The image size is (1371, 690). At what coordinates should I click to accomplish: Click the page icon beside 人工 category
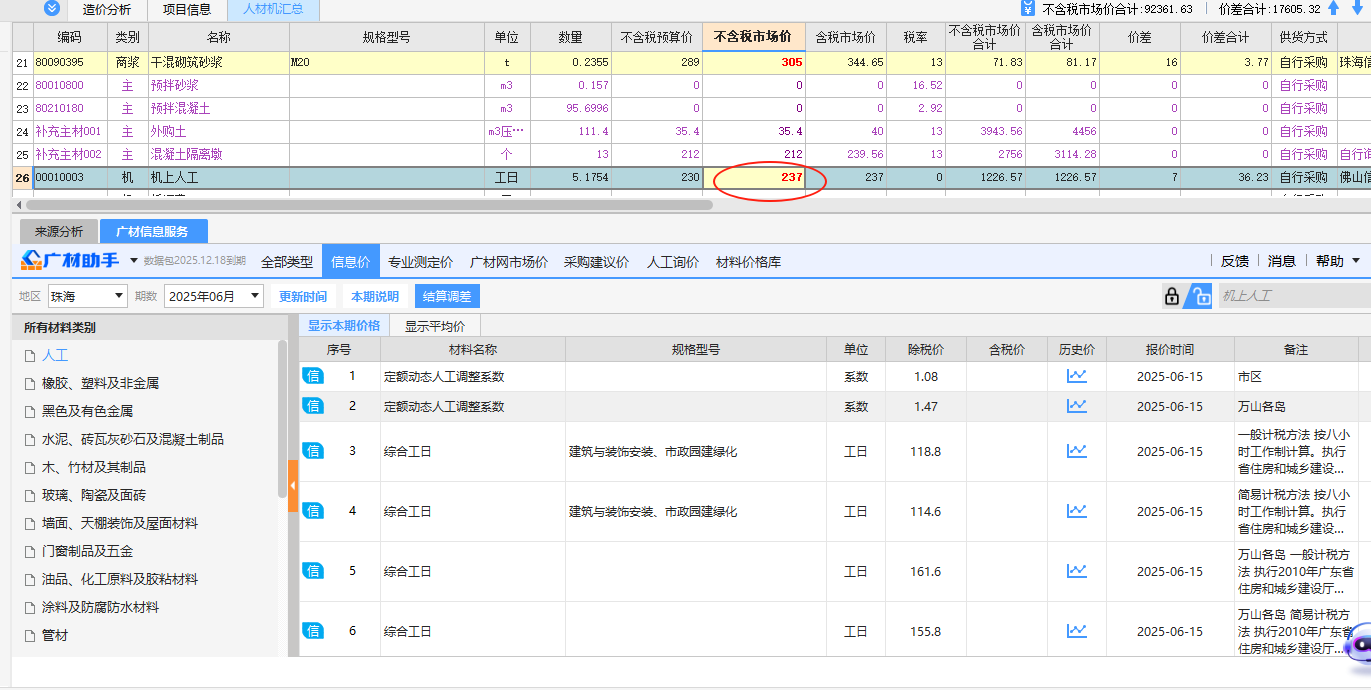[29, 355]
